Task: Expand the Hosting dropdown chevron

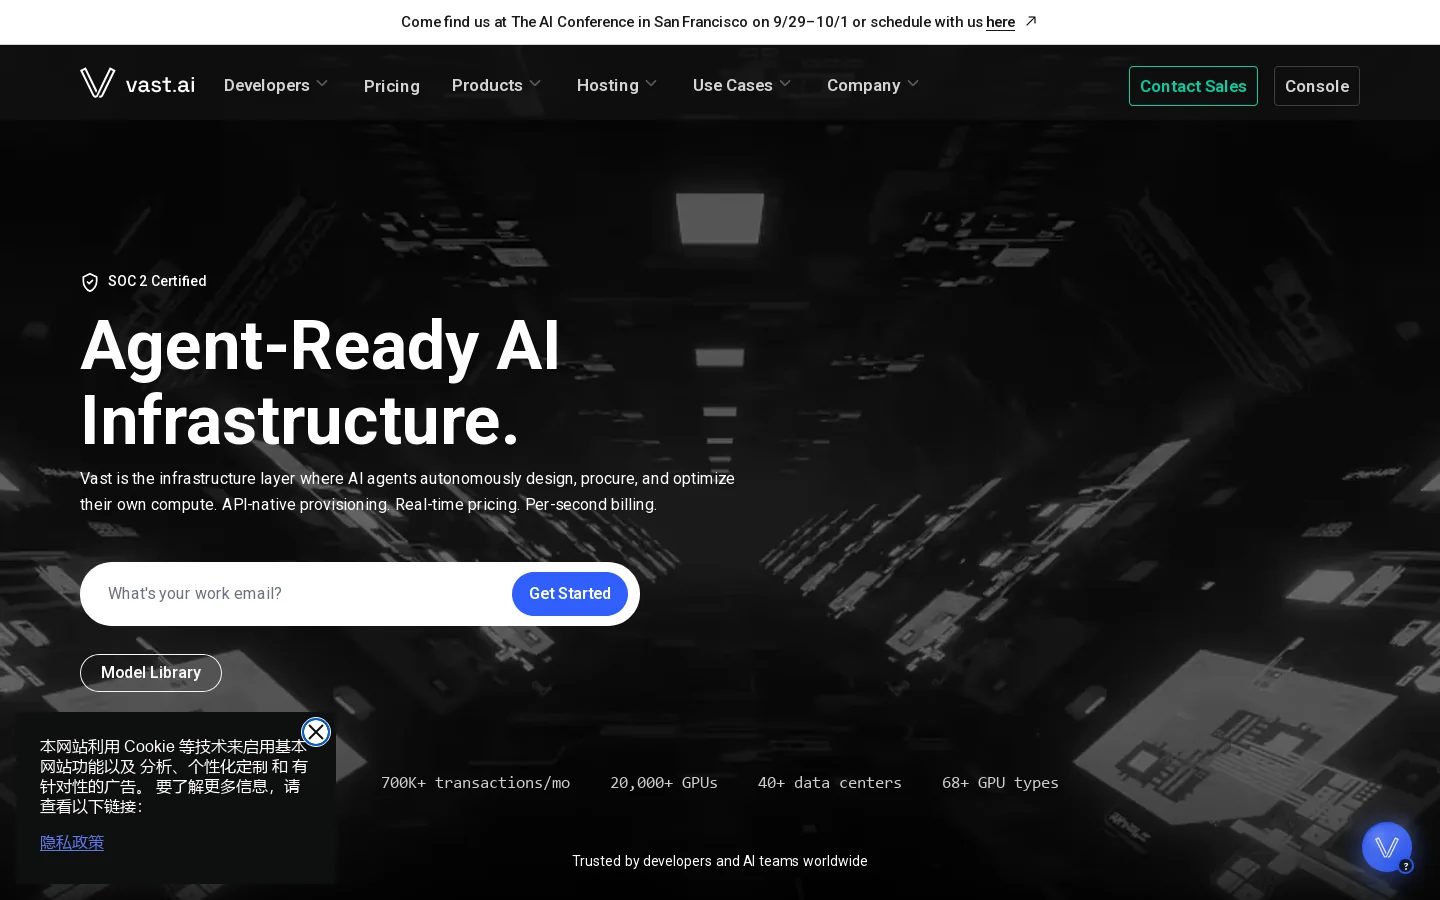Action: click(x=651, y=84)
